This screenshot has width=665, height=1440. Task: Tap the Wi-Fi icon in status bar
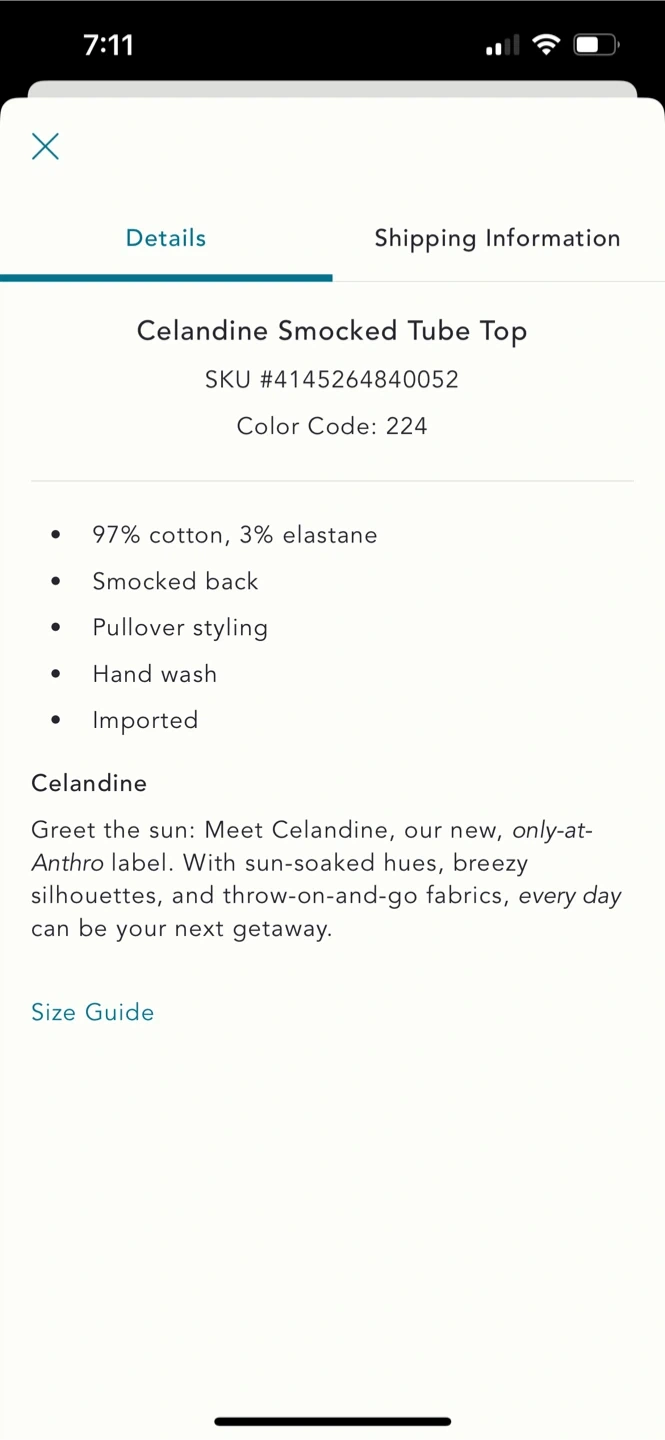tap(546, 45)
